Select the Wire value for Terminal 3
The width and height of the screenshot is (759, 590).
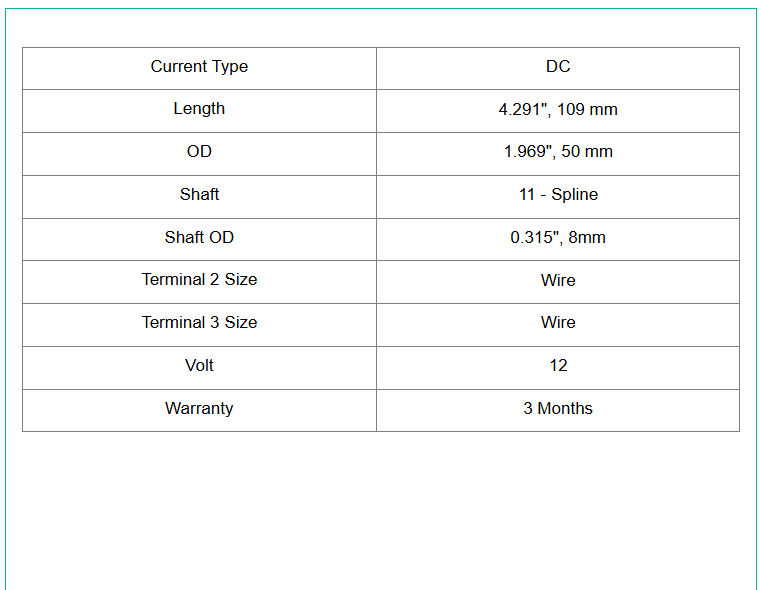pos(558,323)
